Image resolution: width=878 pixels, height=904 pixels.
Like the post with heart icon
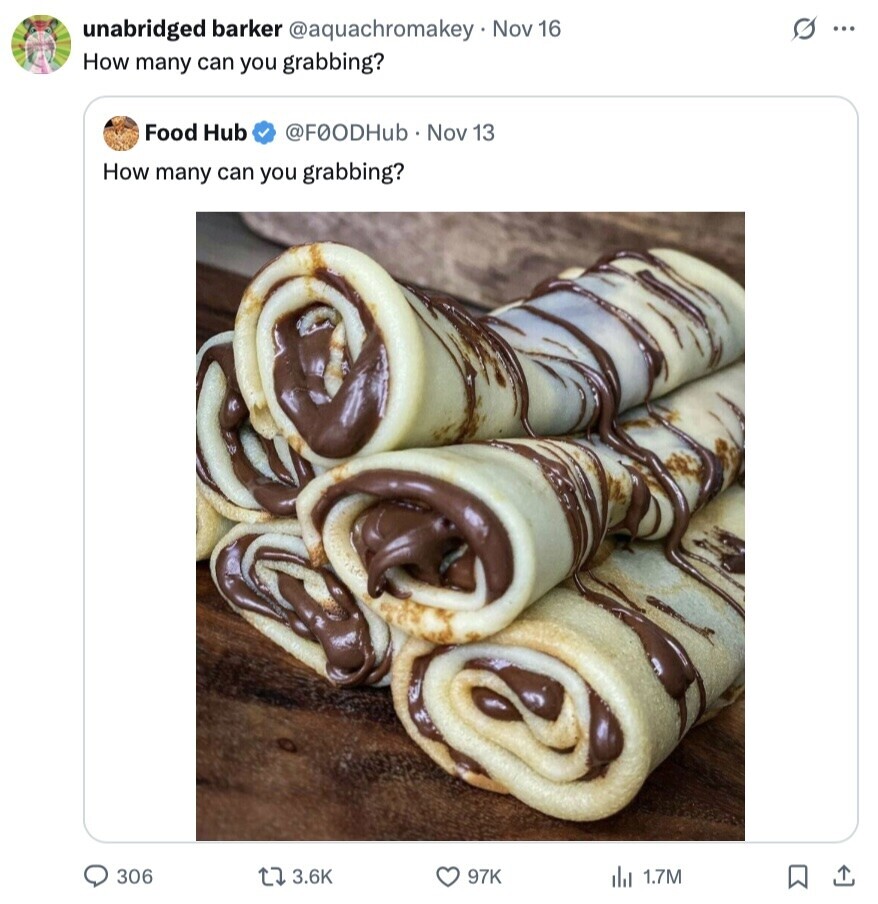click(x=447, y=876)
